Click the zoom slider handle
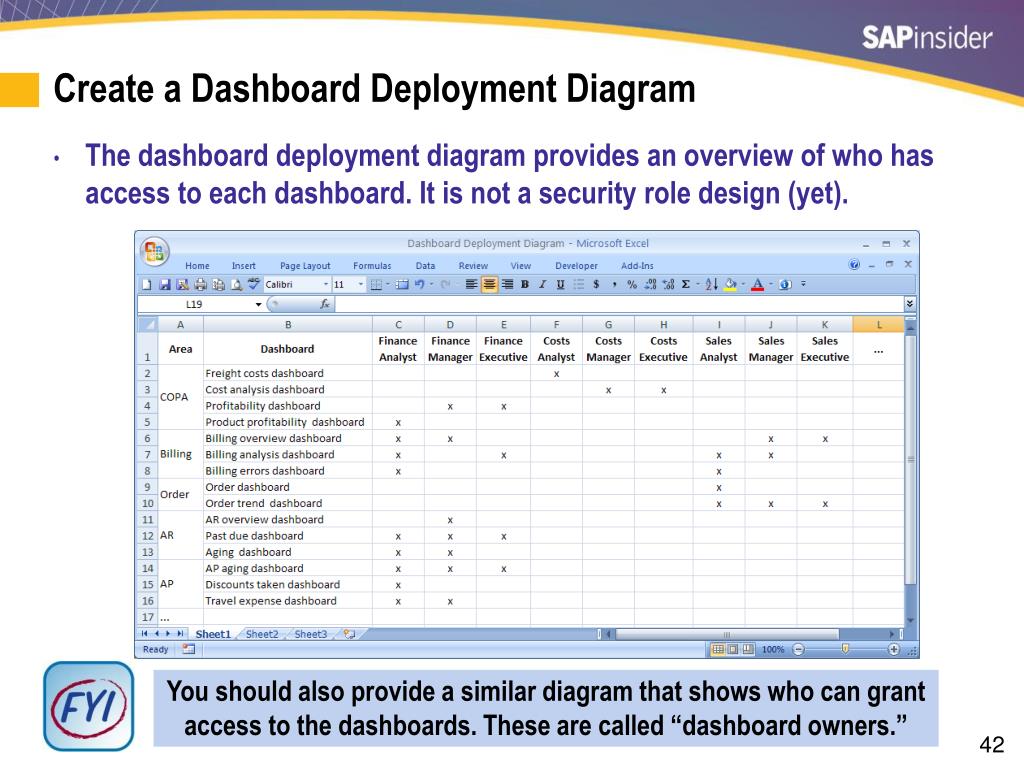The width and height of the screenshot is (1024, 768). click(x=845, y=649)
